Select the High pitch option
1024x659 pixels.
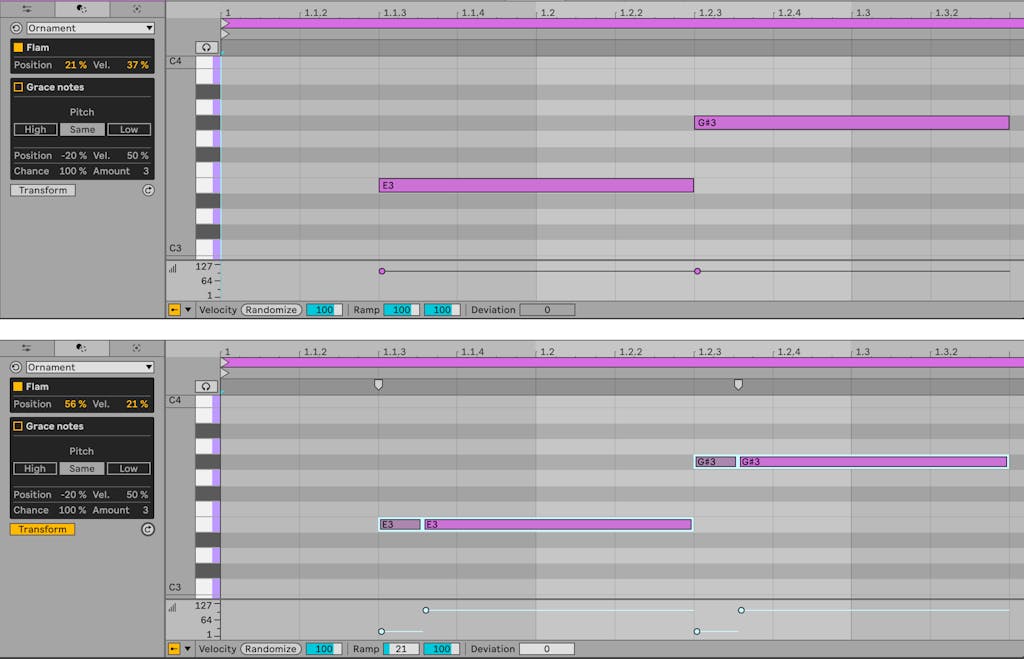35,129
